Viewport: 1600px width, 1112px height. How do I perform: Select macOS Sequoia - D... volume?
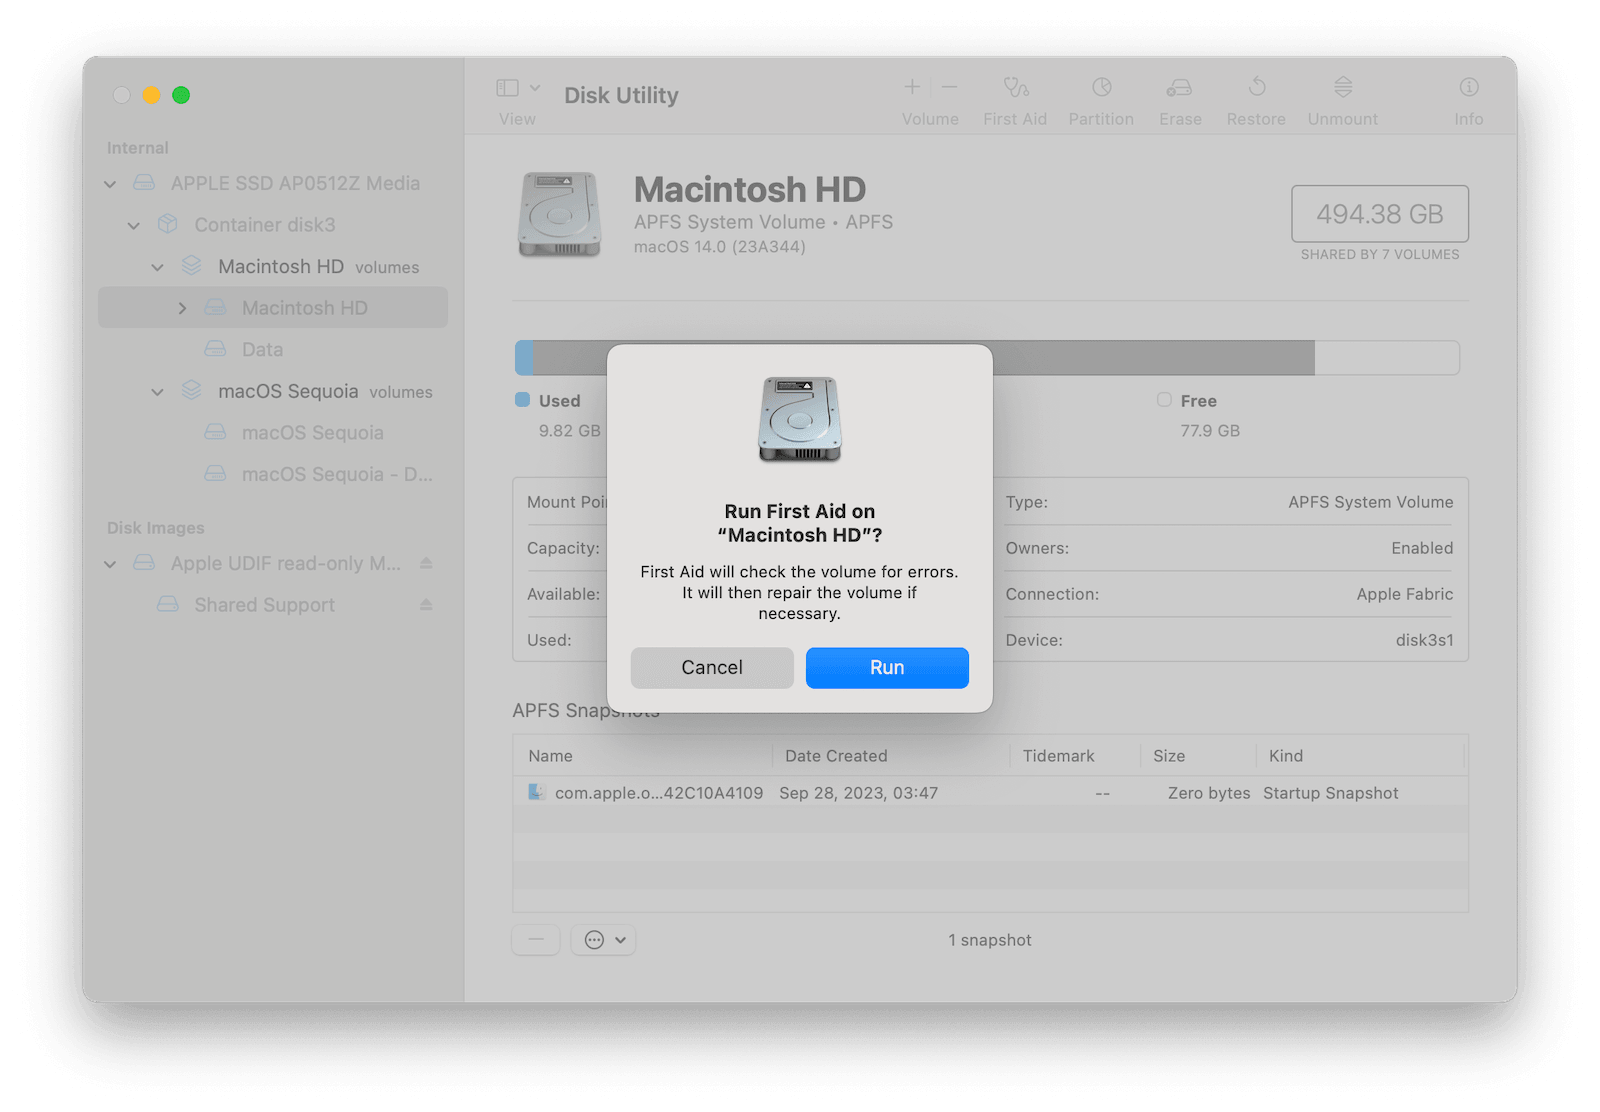337,474
